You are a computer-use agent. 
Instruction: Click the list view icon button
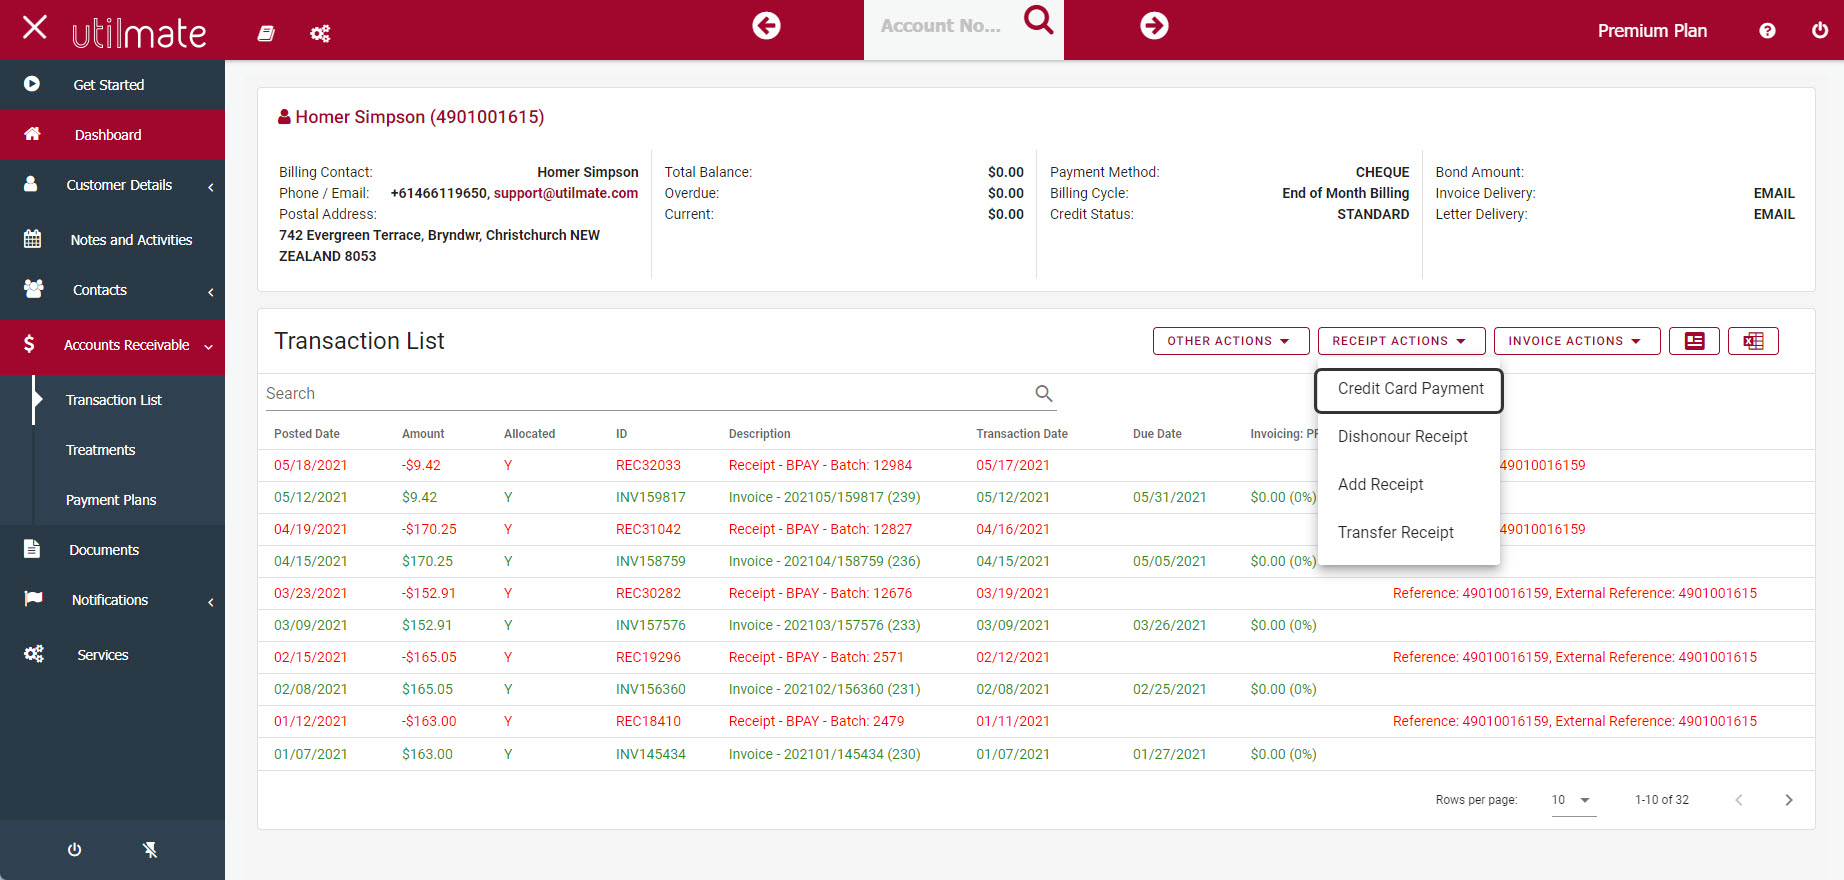coord(1694,341)
